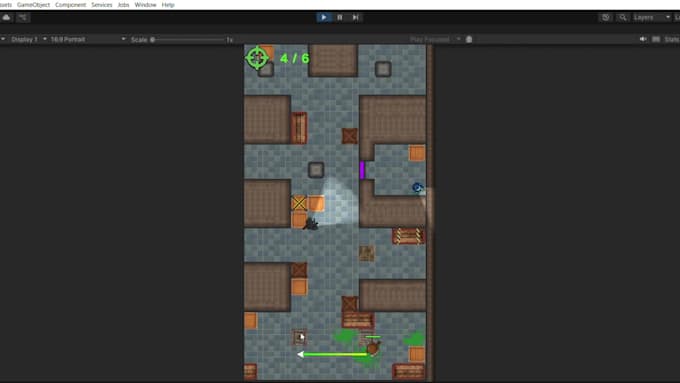
Task: Toggle the keyboard shortcuts icon beside mute
Action: click(656, 39)
